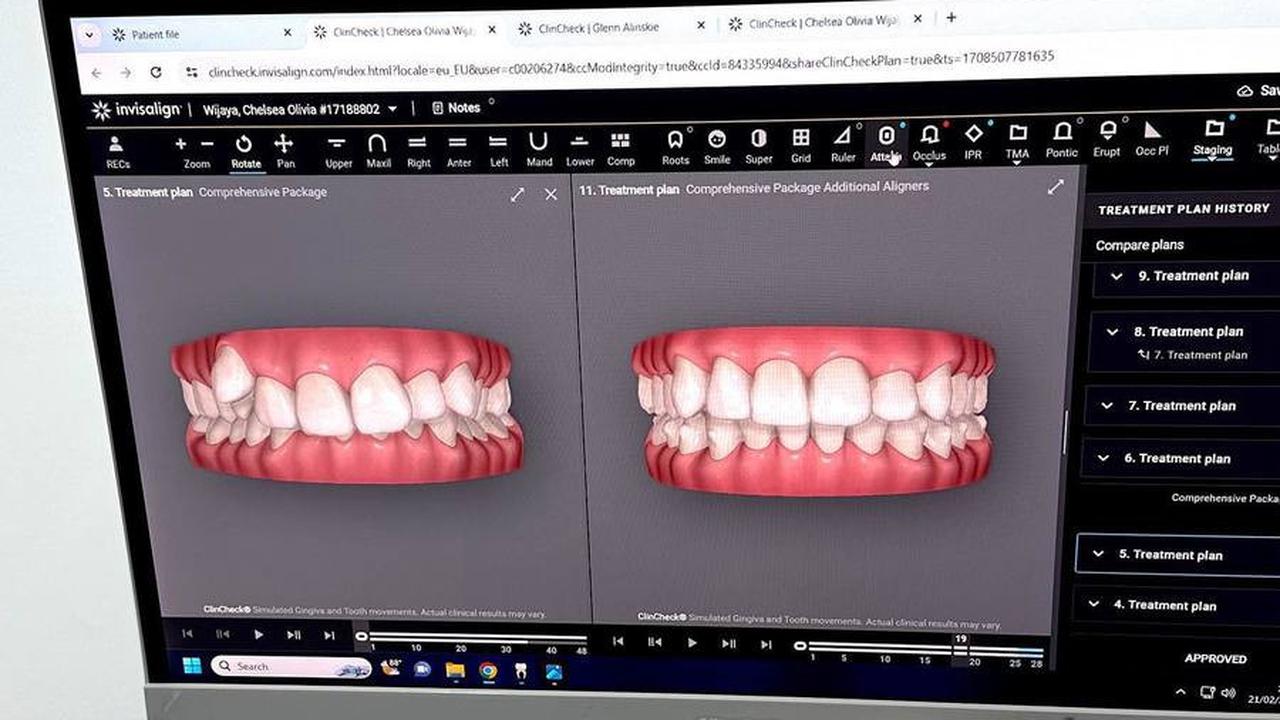Toggle Super superimposition
This screenshot has width=1280, height=720.
point(758,147)
